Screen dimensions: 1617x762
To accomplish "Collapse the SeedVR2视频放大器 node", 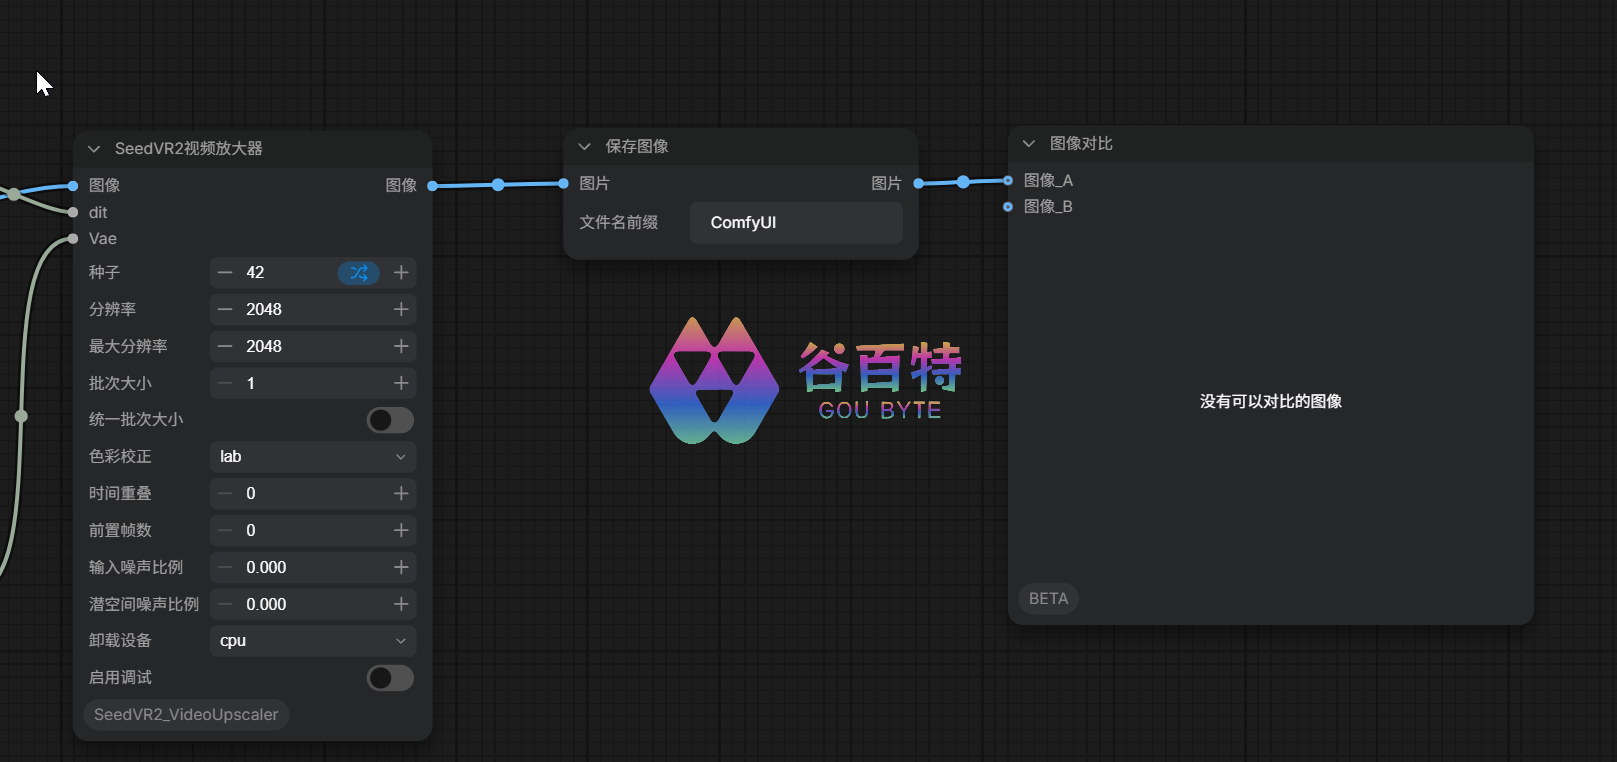I will coord(94,149).
